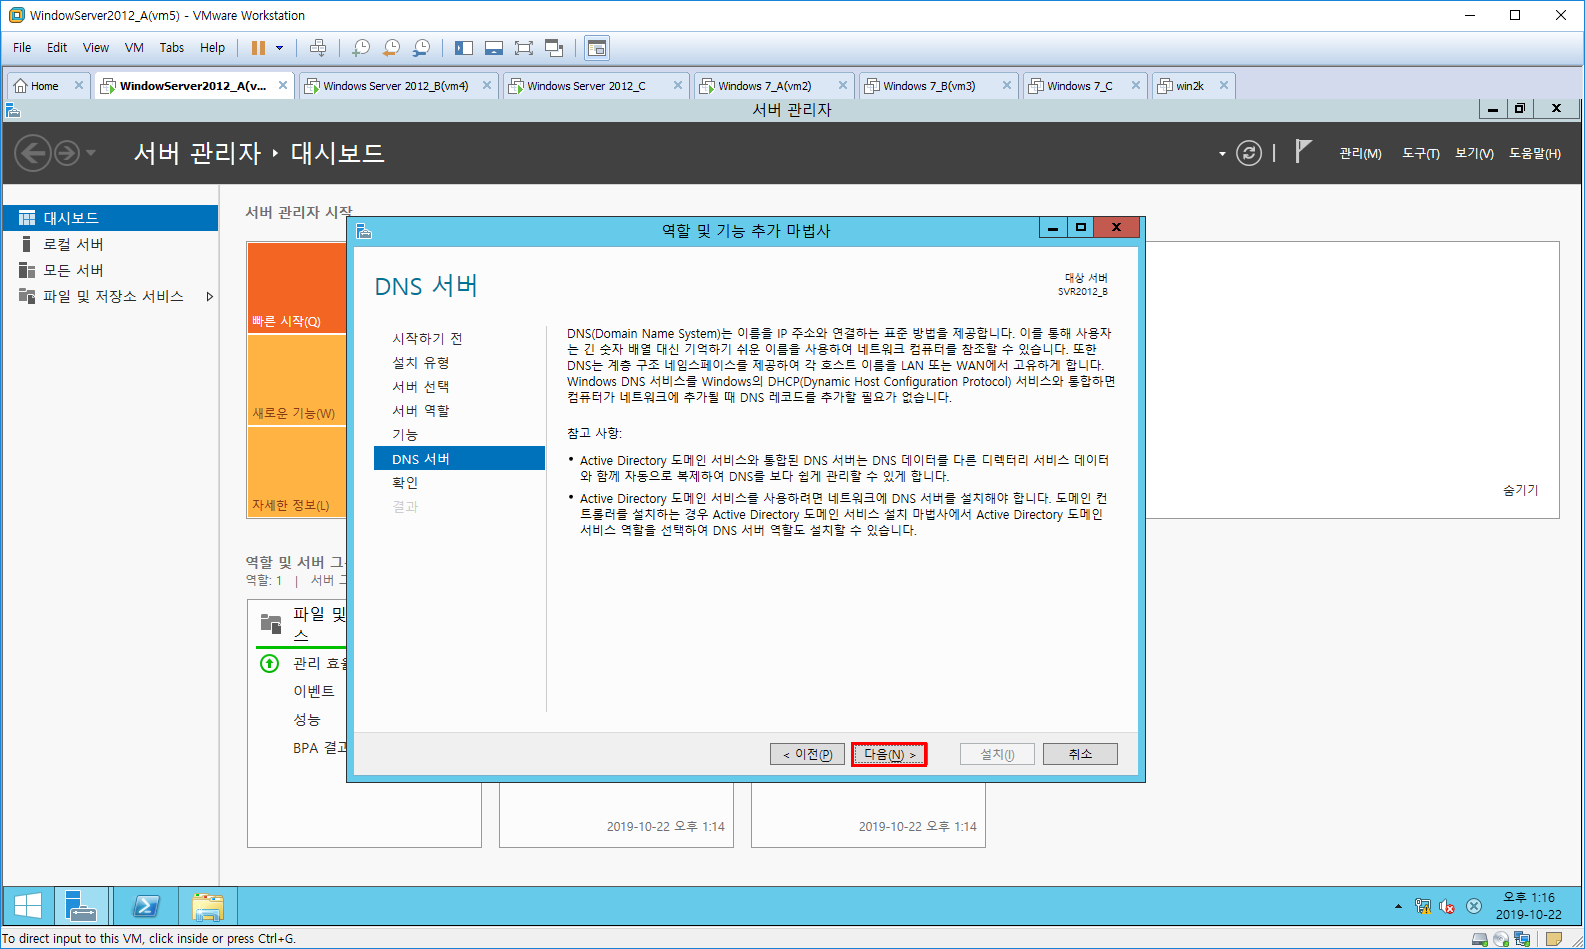The image size is (1585, 949).
Task: Click the console view toolbar icon
Action: pos(597,48)
